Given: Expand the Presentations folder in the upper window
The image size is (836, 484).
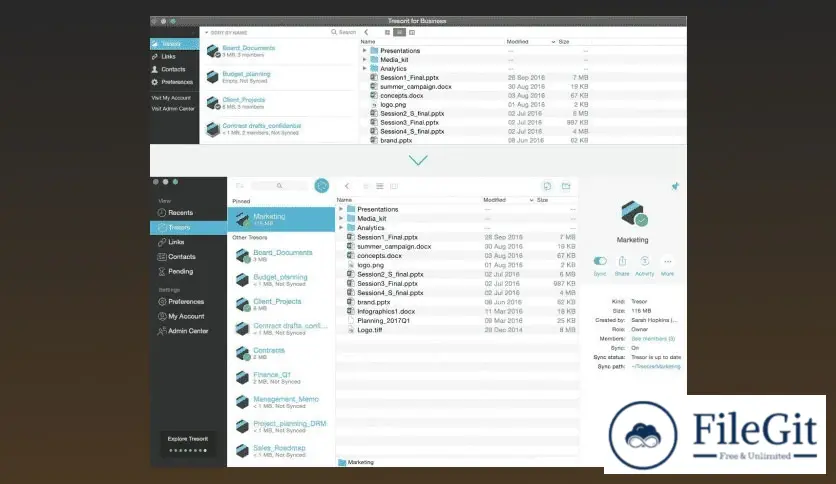Looking at the screenshot, I should coord(365,51).
